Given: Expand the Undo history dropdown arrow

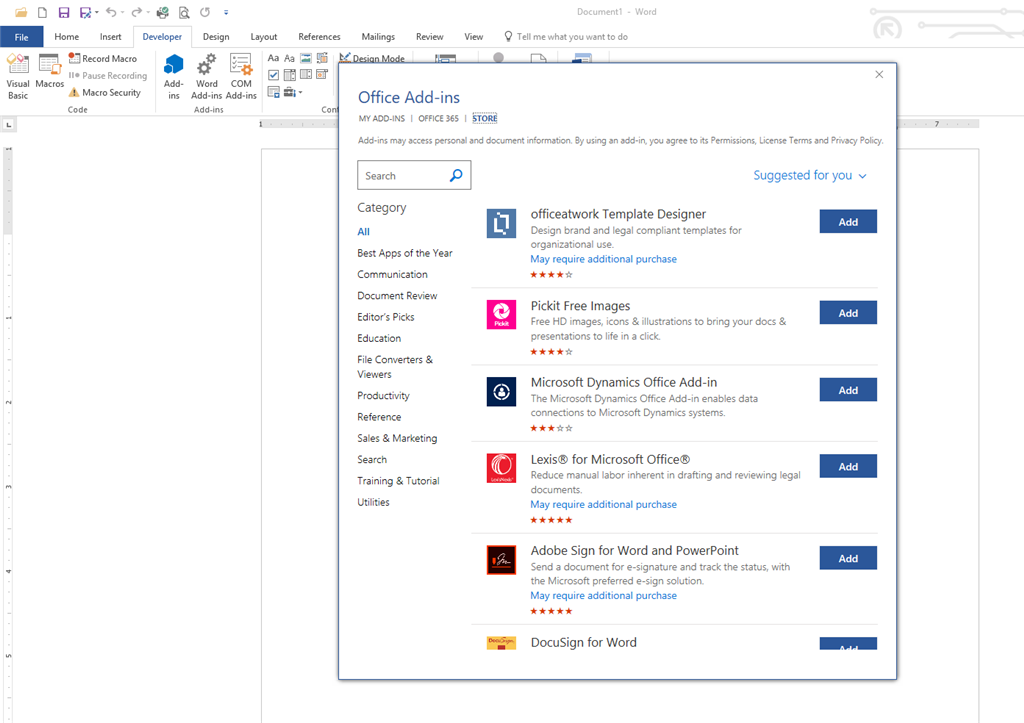Looking at the screenshot, I should (122, 12).
